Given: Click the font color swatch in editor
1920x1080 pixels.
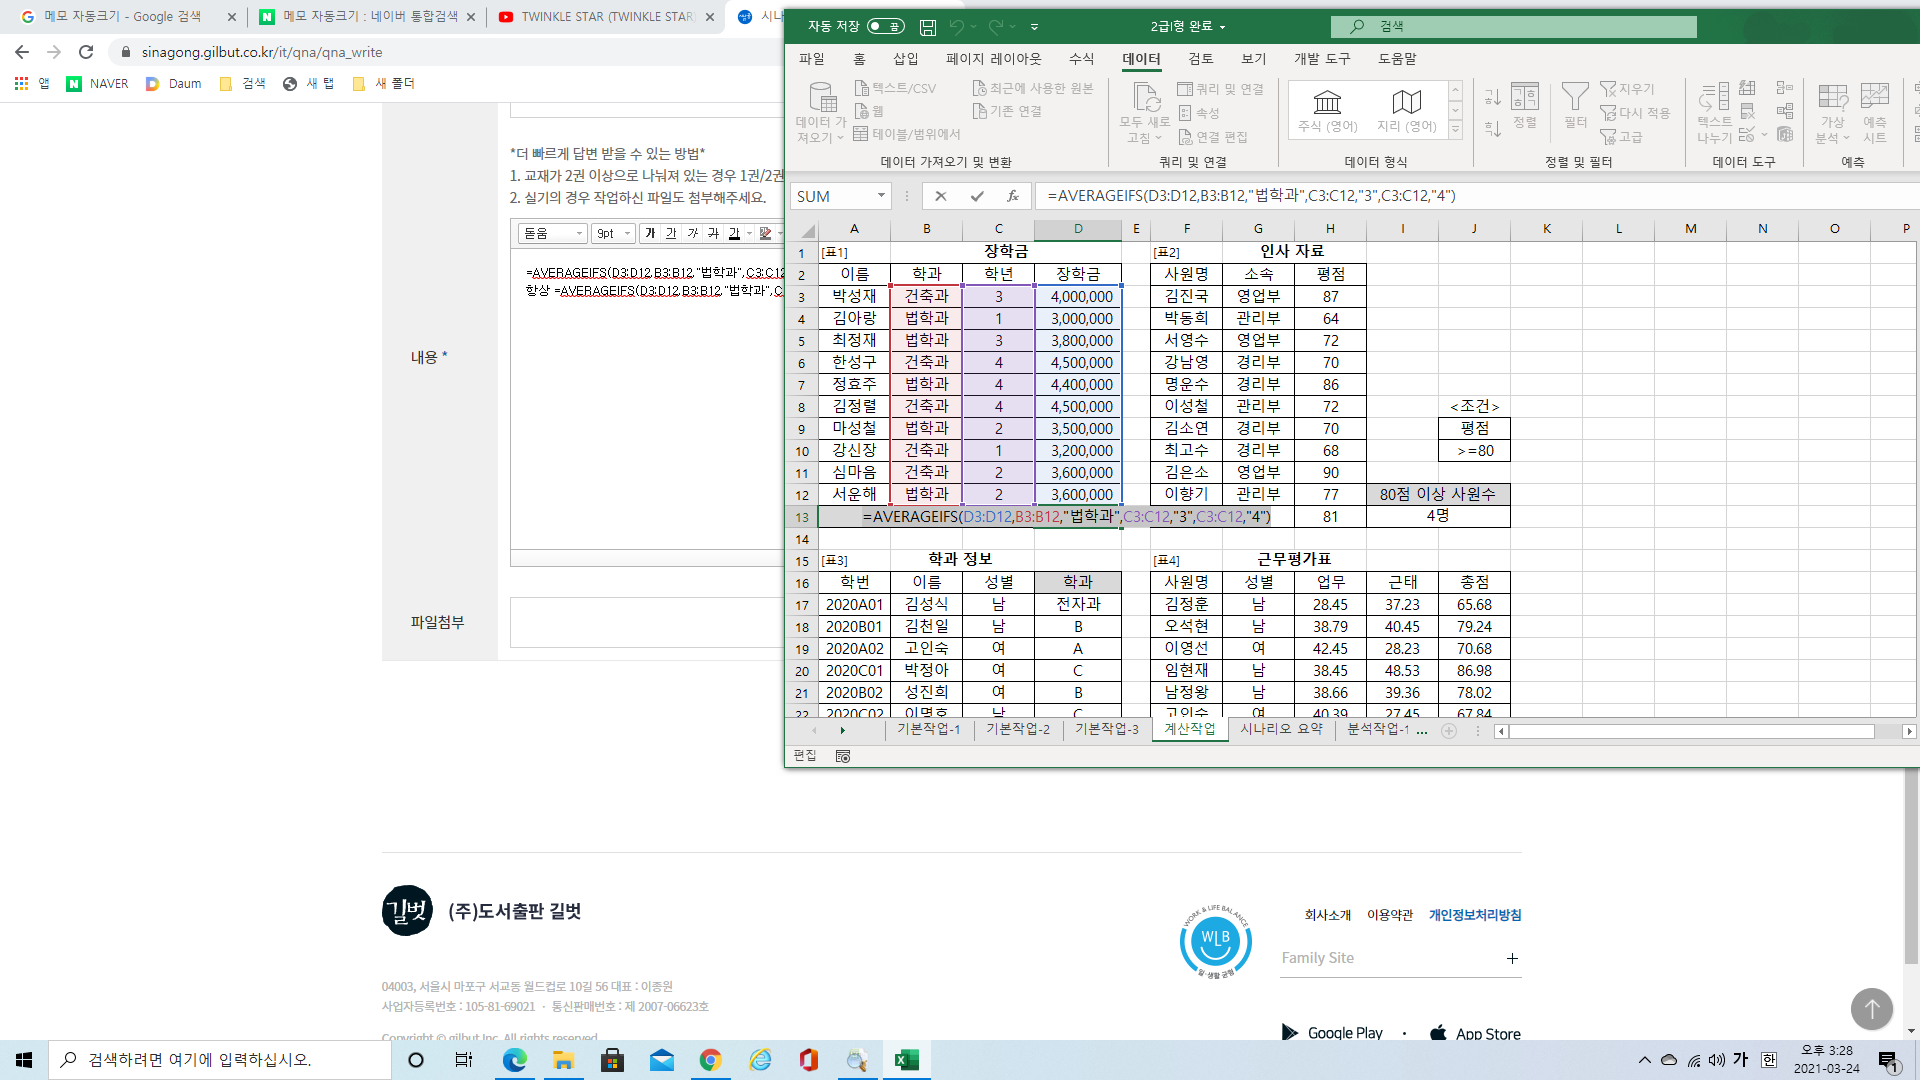Looking at the screenshot, I should click(x=734, y=233).
